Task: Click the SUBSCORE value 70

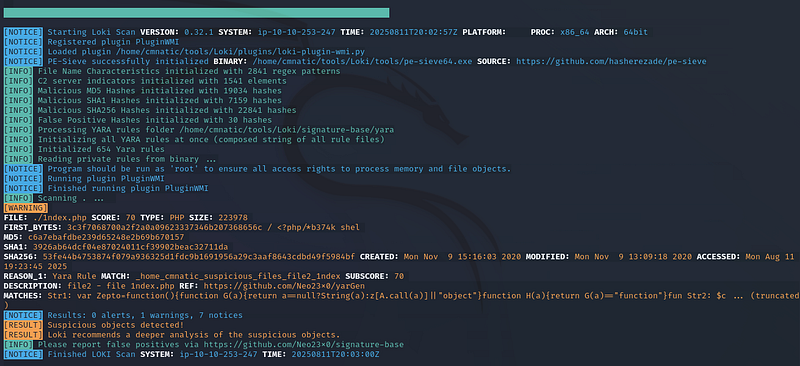Action: [399, 276]
